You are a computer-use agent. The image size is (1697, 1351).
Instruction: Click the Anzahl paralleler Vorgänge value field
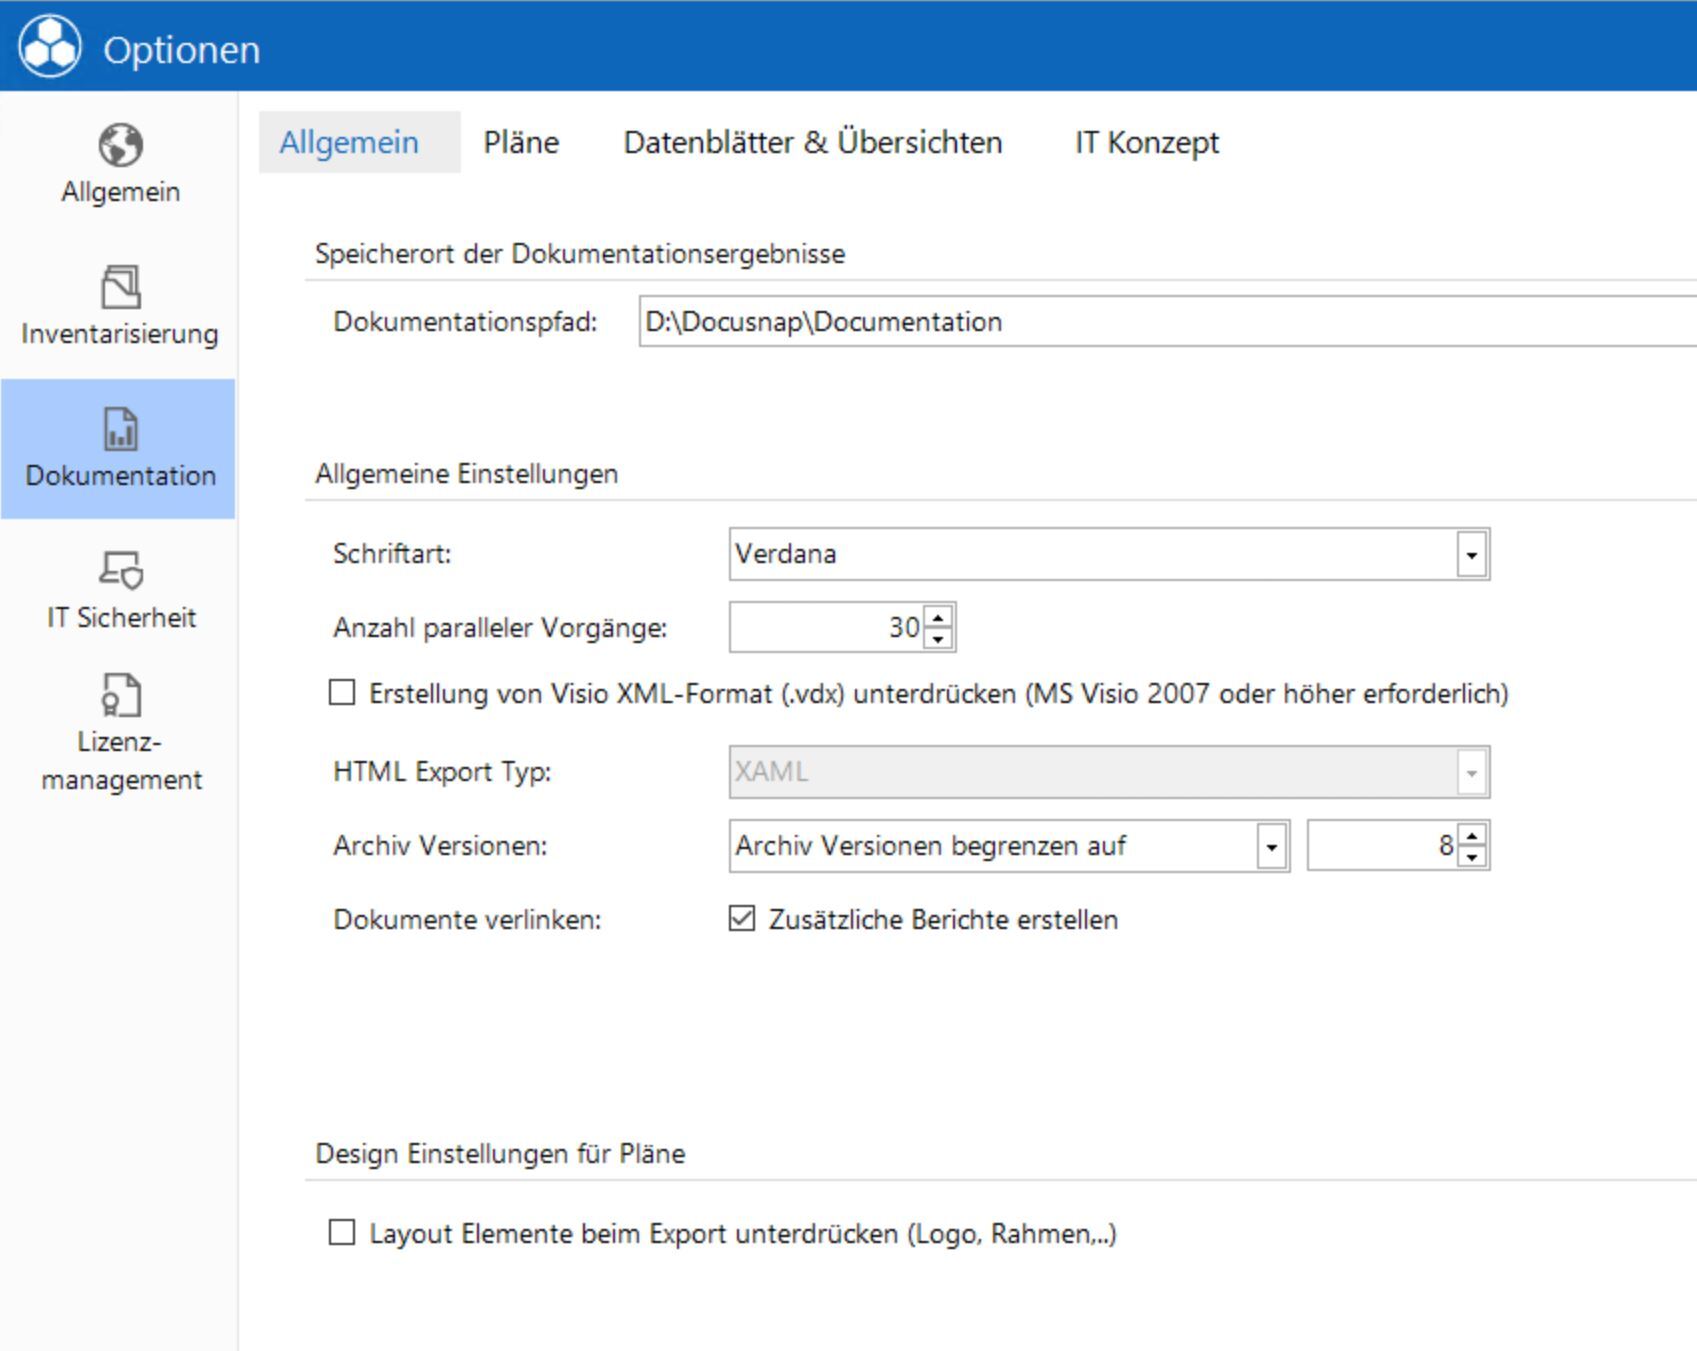tap(827, 628)
